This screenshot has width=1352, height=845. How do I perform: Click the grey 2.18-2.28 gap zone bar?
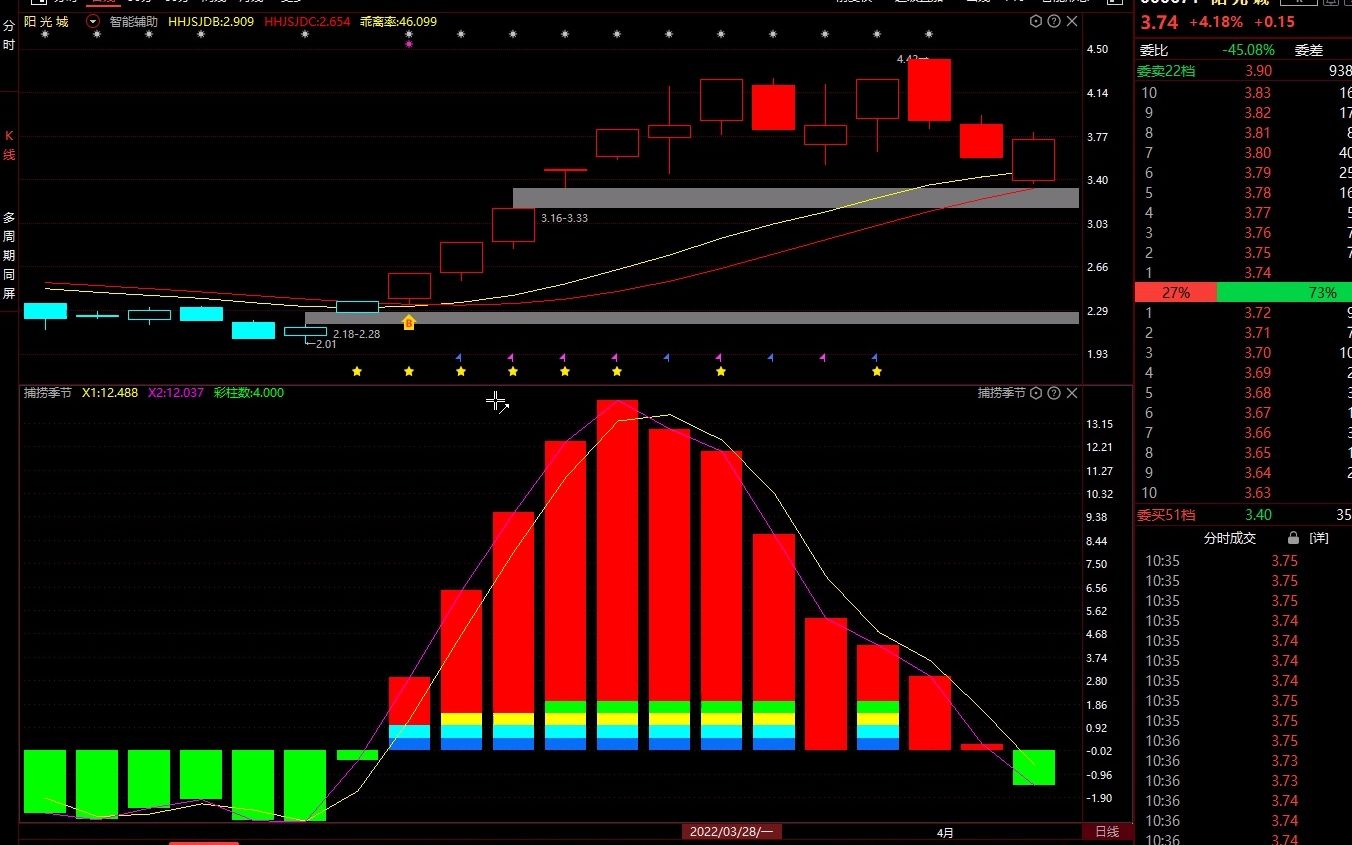click(x=692, y=318)
